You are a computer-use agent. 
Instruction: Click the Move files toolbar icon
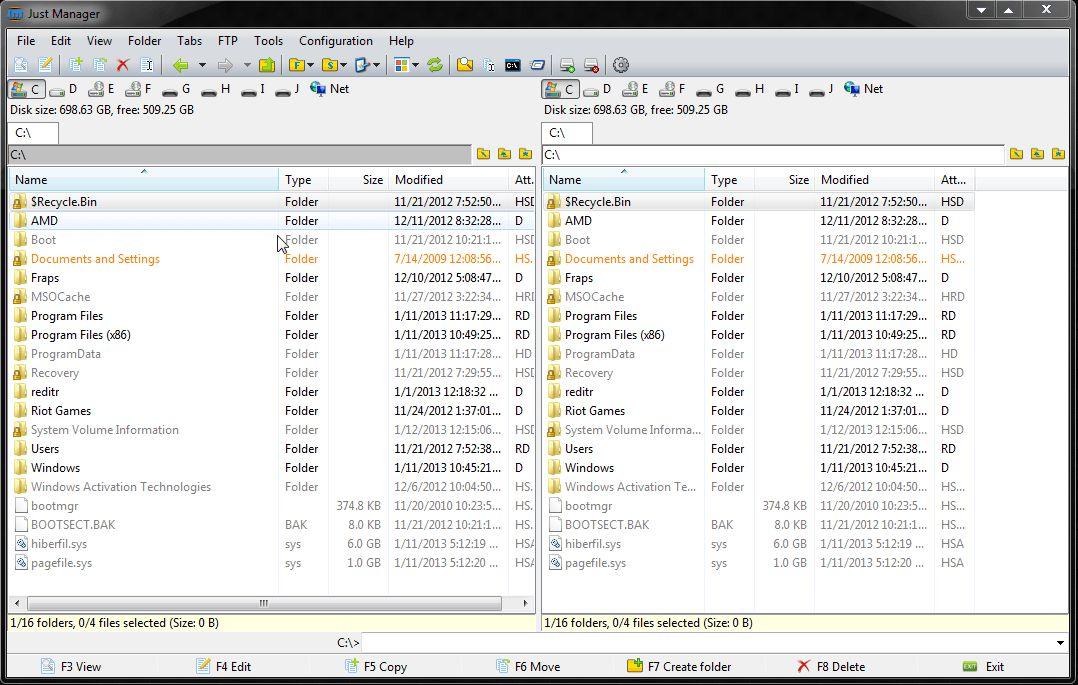point(100,65)
